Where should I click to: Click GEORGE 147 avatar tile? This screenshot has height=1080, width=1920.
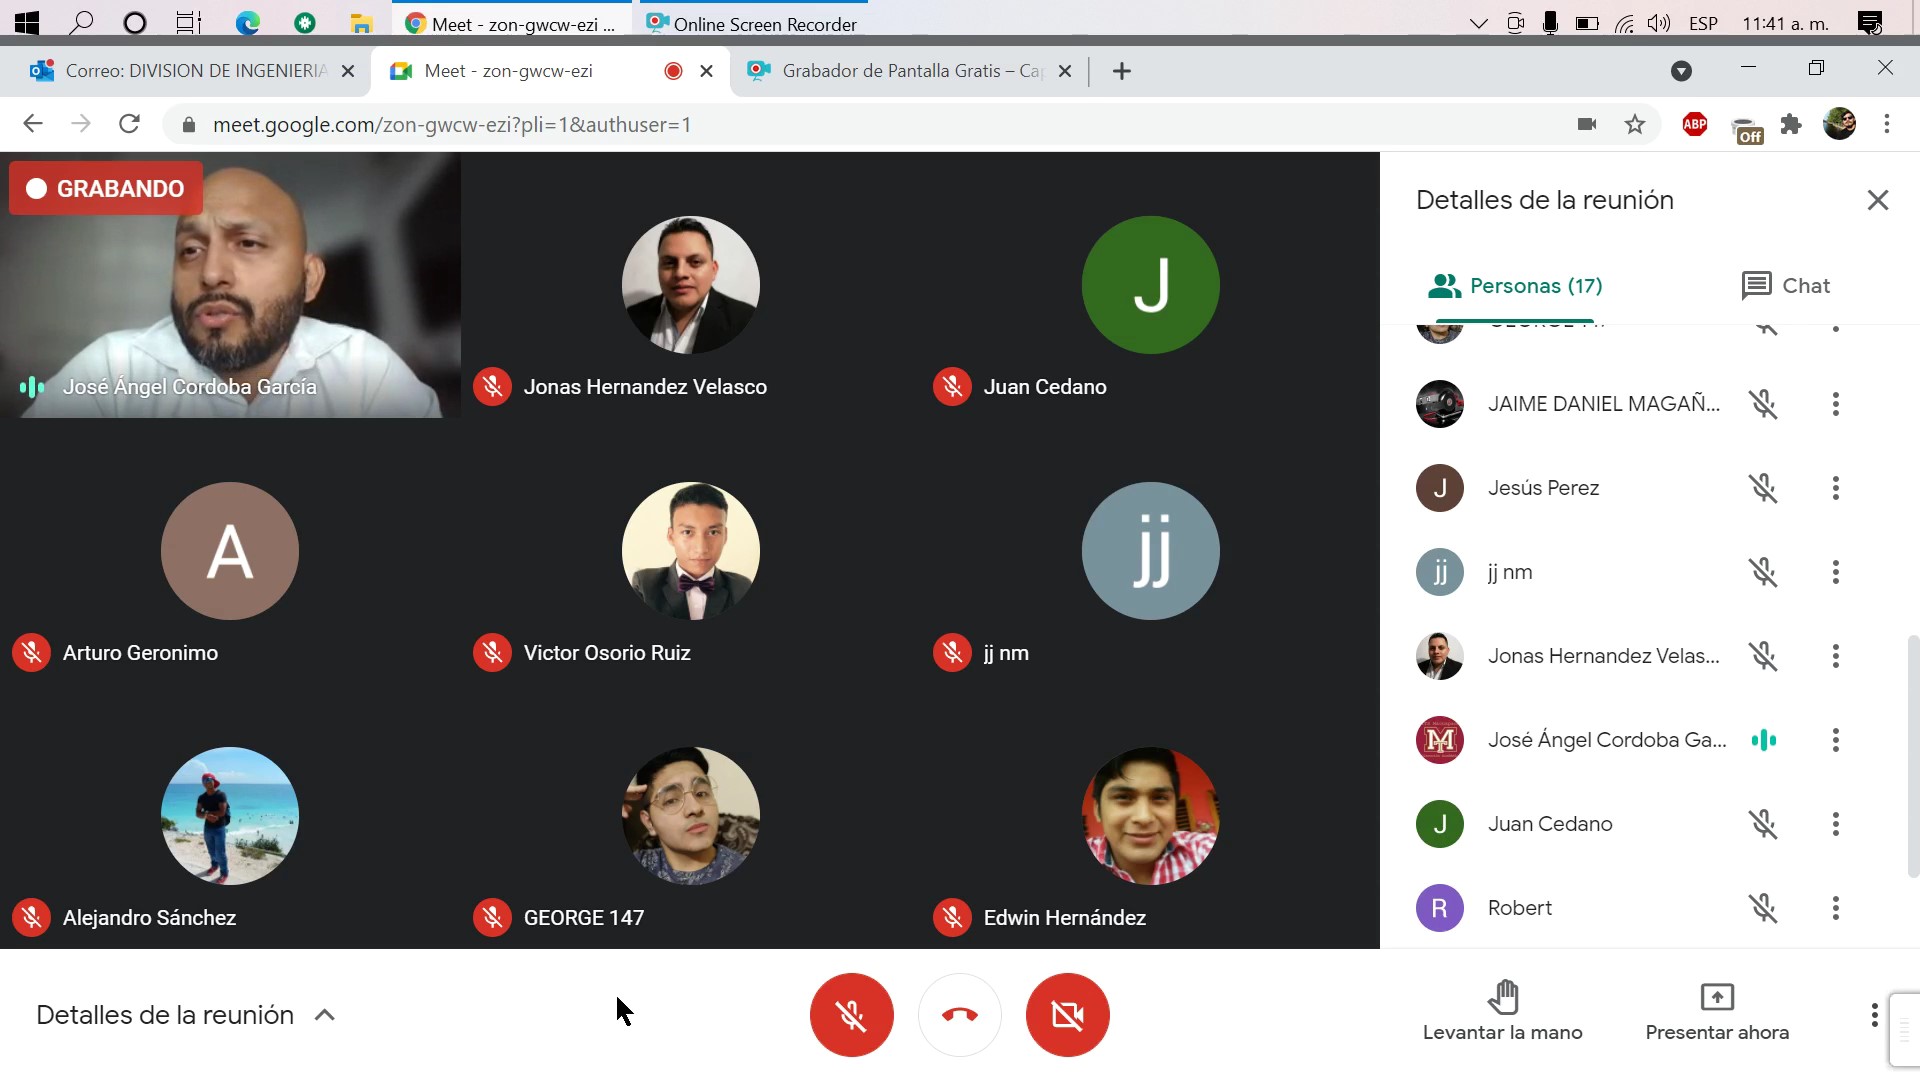click(x=690, y=816)
